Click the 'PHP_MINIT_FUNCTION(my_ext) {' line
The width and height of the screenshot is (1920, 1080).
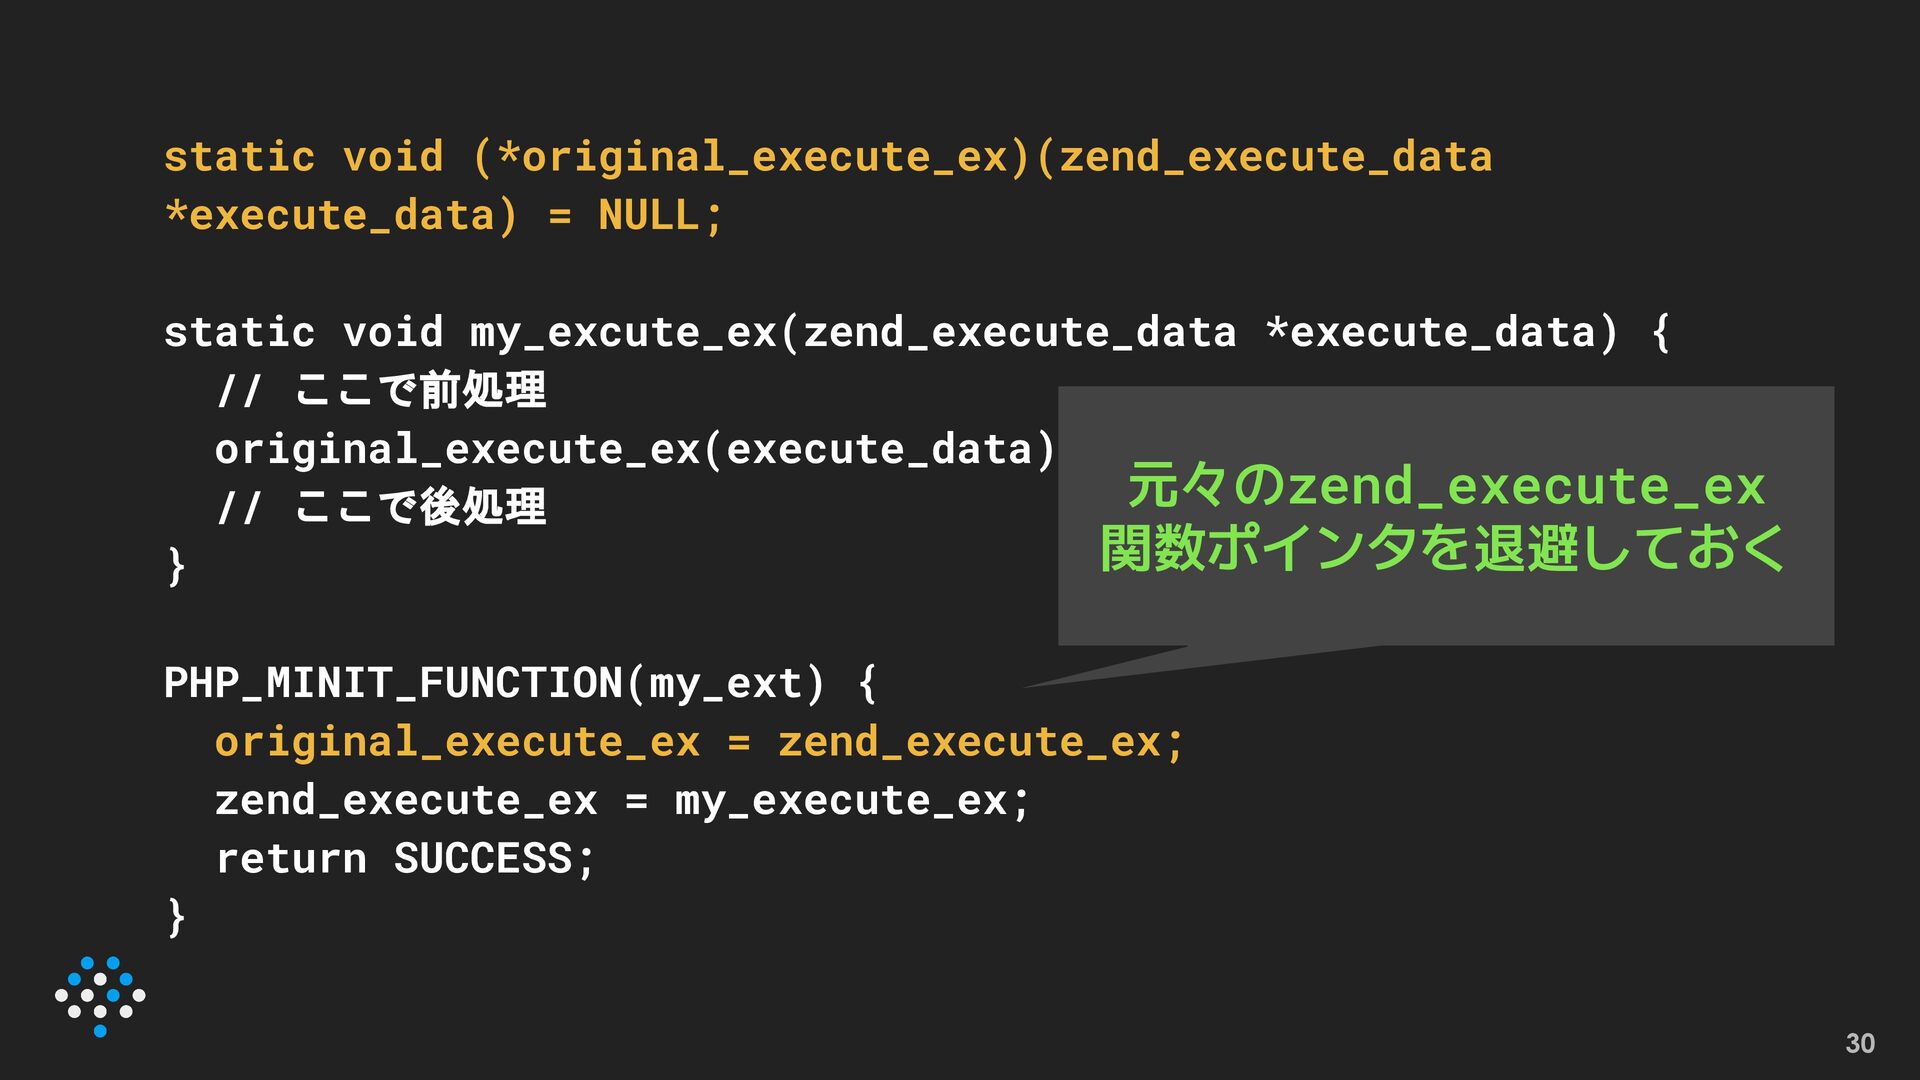click(520, 683)
